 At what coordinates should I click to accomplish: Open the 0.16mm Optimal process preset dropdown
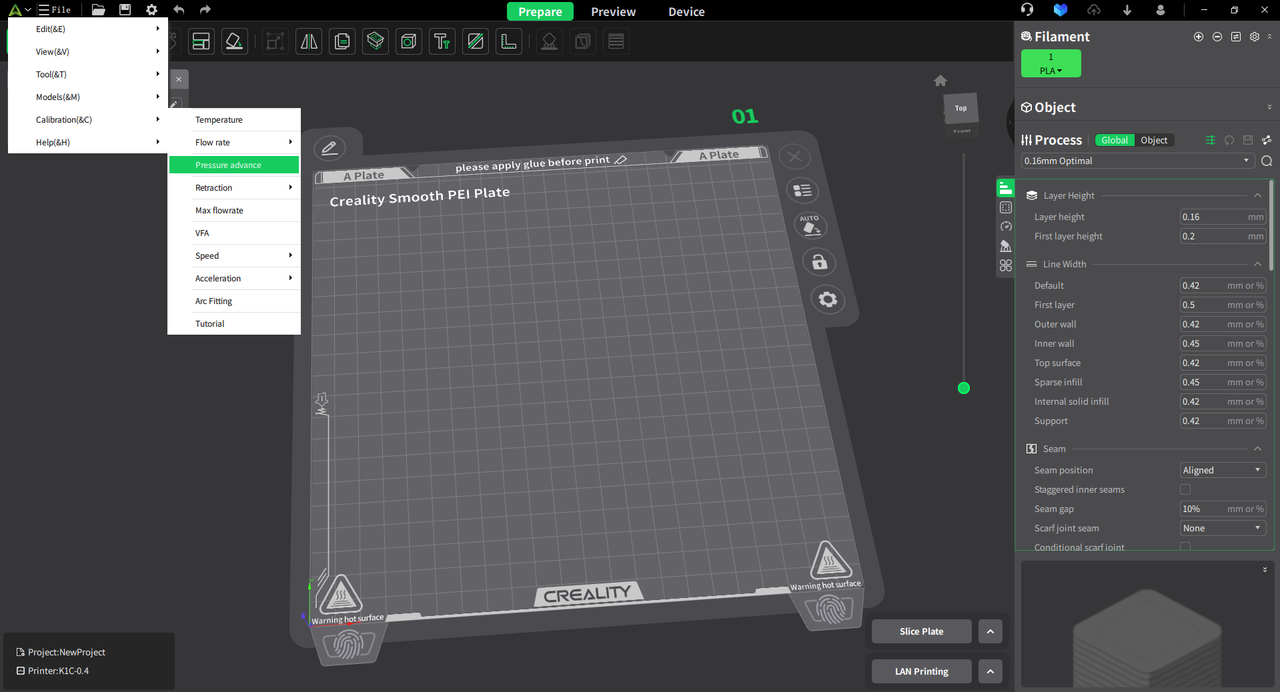1137,161
